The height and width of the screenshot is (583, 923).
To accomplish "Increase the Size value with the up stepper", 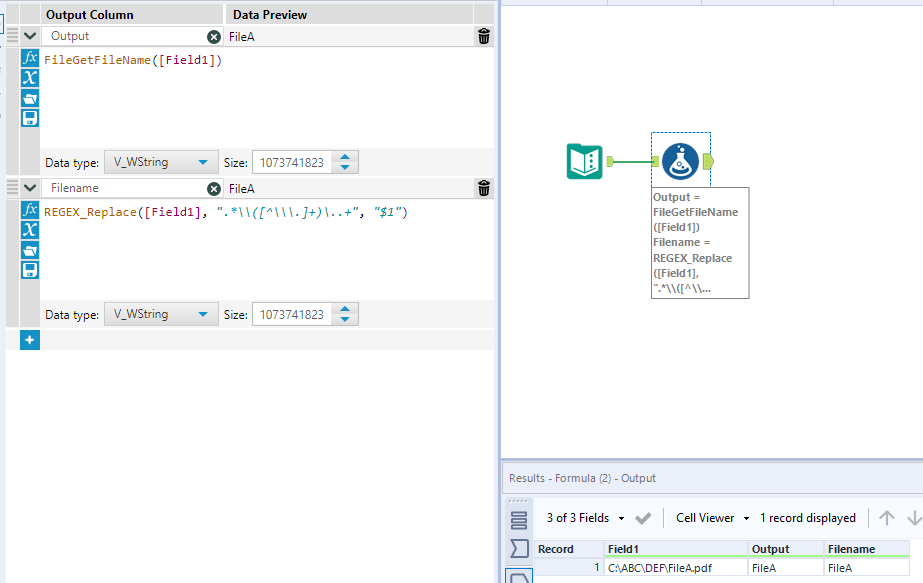I will (x=345, y=158).
